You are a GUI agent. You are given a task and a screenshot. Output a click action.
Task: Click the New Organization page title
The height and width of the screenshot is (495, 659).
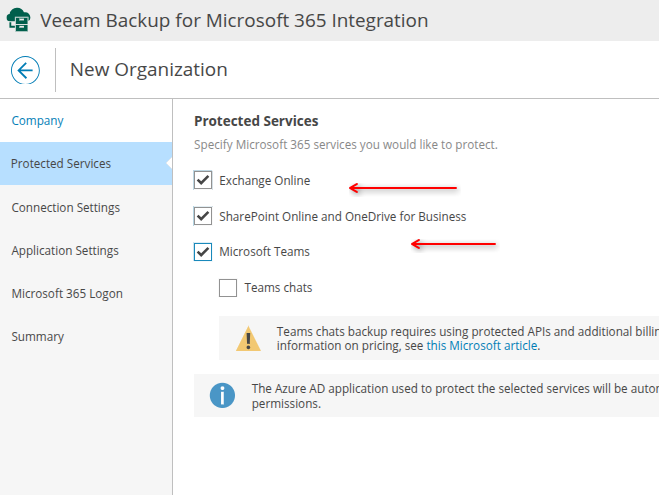(x=148, y=70)
